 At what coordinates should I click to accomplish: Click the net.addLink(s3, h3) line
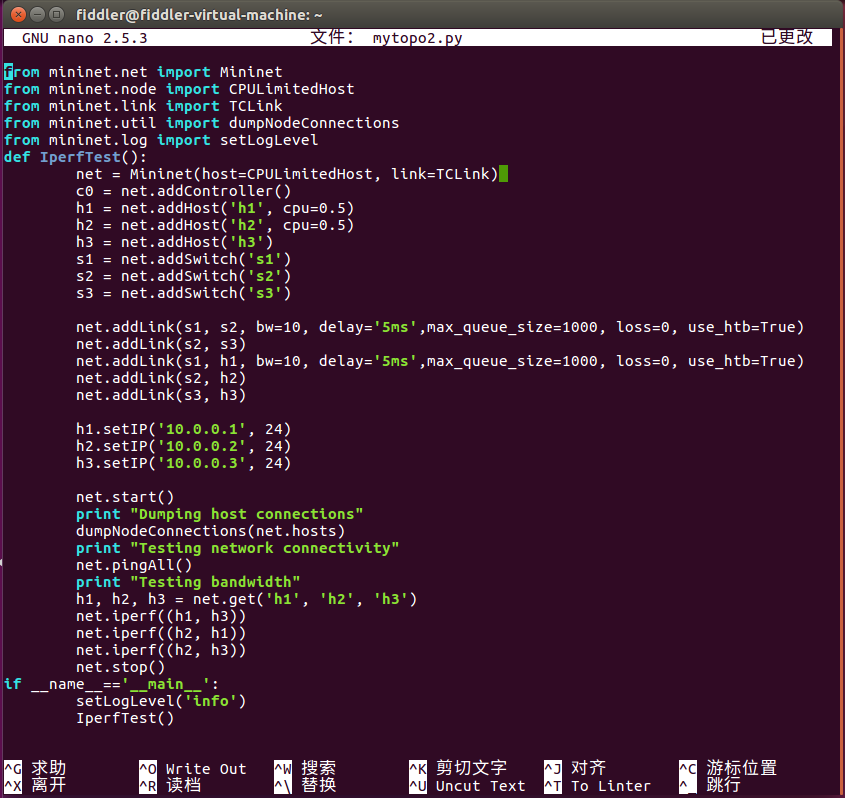pos(161,395)
